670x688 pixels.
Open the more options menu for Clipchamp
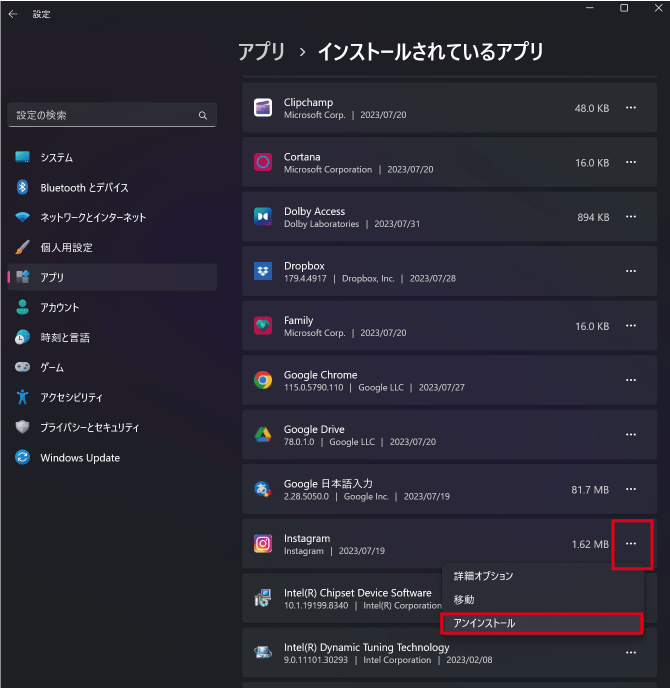coord(631,108)
